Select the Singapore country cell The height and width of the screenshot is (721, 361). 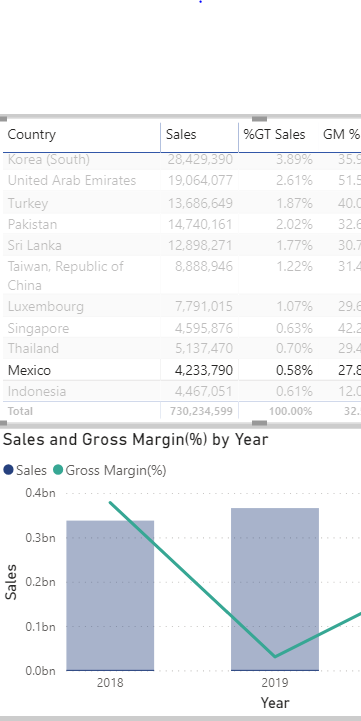pyautogui.click(x=38, y=328)
